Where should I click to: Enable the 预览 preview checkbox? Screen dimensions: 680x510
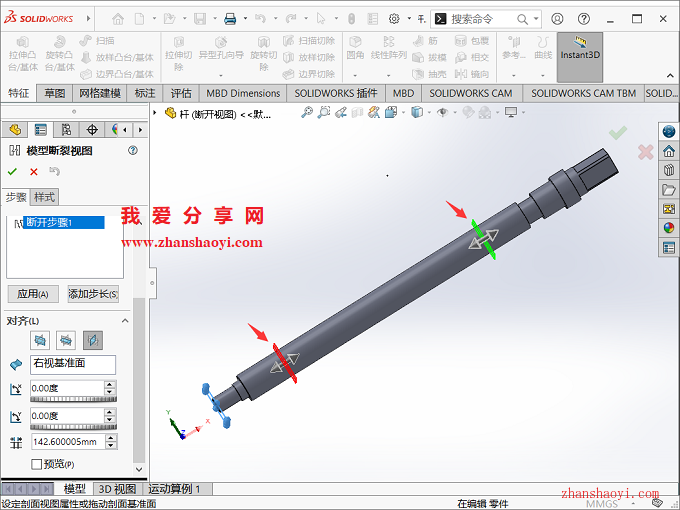tap(38, 464)
